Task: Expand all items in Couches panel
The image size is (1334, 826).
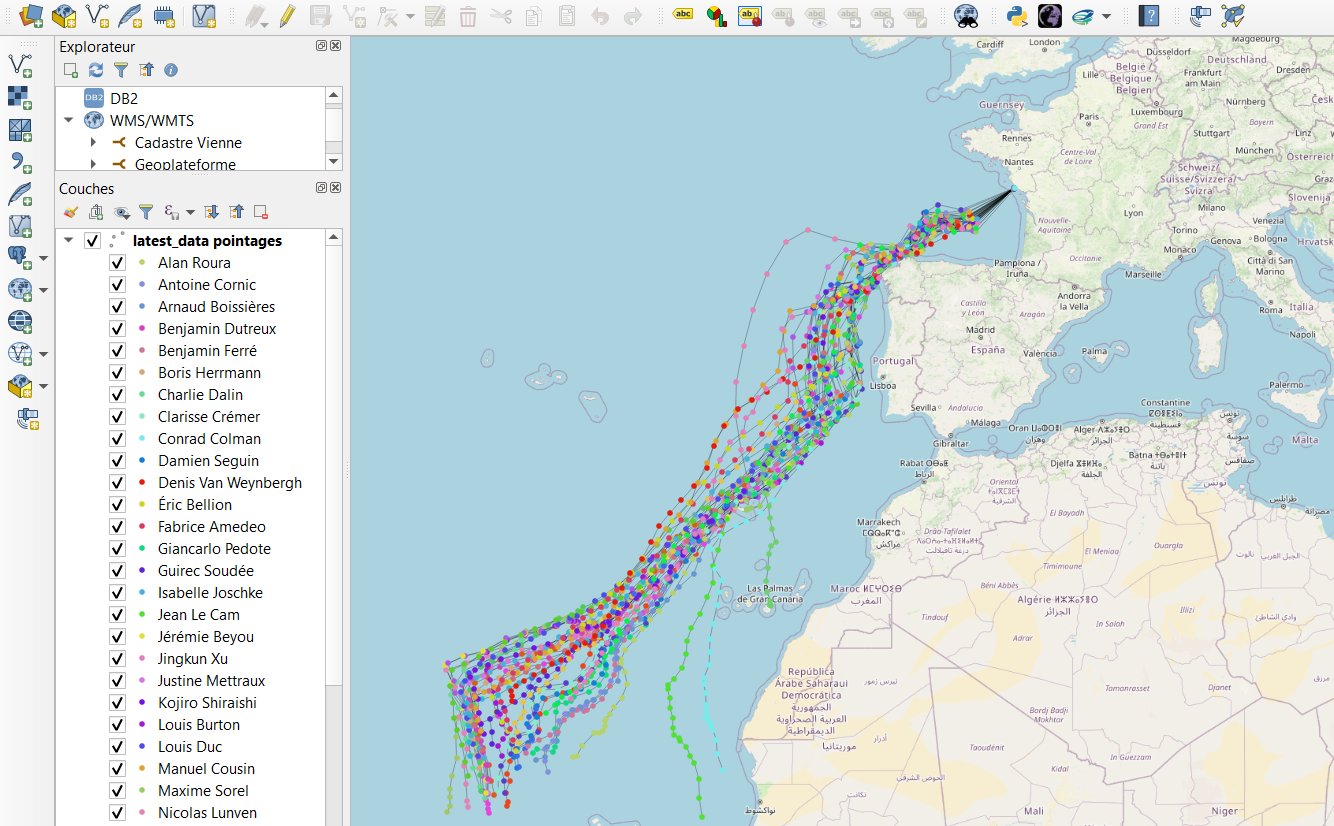Action: (x=211, y=212)
